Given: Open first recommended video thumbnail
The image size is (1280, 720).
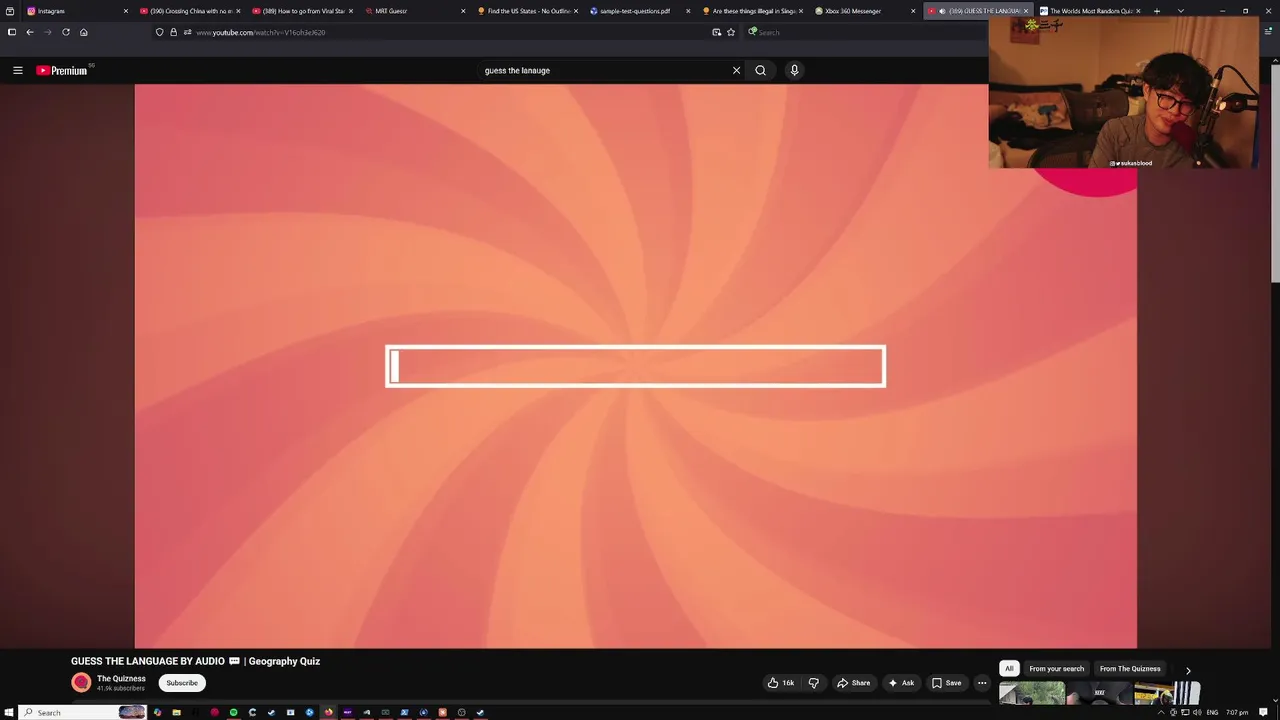Looking at the screenshot, I should (1032, 693).
